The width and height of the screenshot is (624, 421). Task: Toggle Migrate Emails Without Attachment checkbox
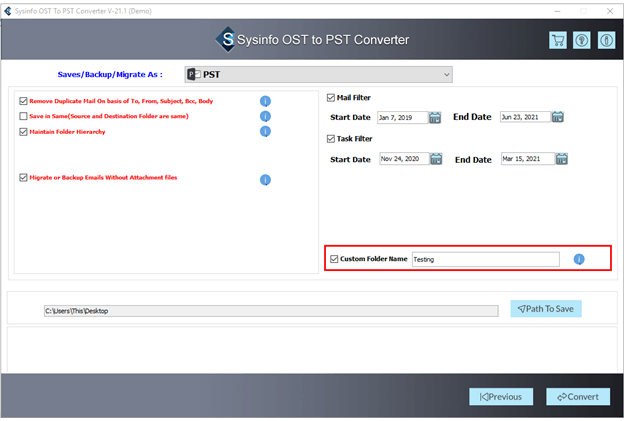tap(23, 177)
